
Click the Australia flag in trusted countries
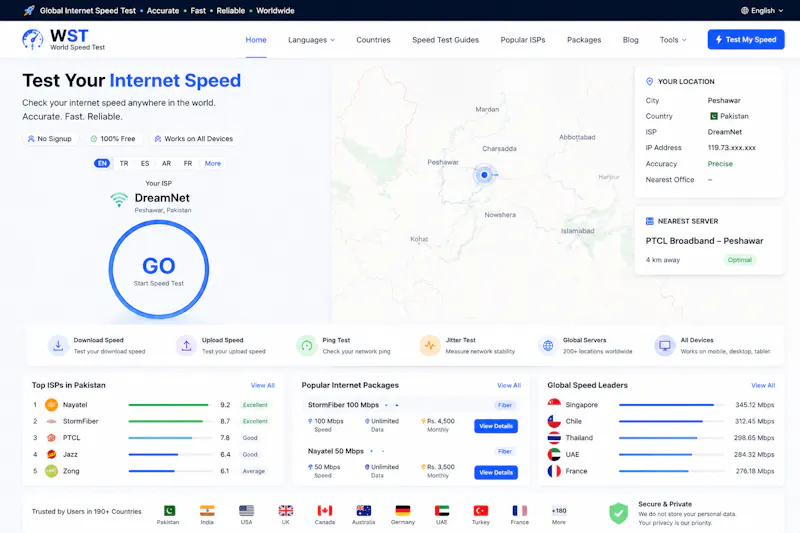click(363, 511)
